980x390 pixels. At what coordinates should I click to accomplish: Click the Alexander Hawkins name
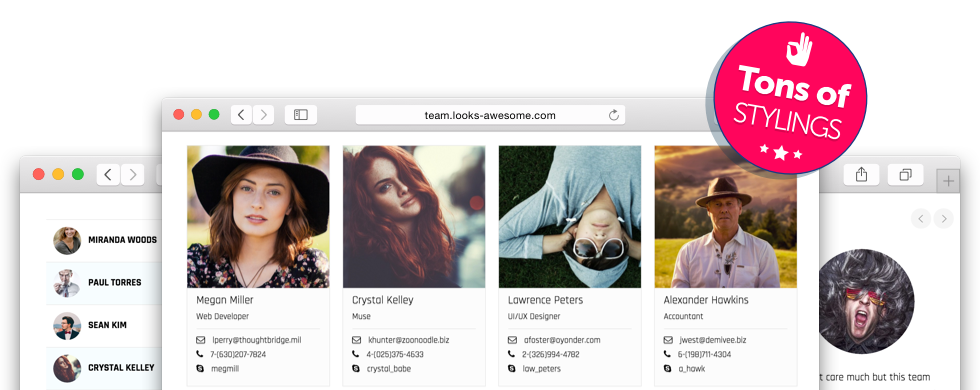pos(706,300)
